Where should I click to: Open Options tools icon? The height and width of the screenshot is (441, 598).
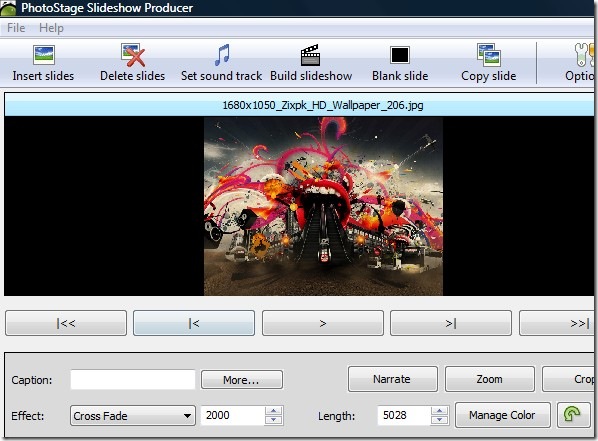point(584,55)
